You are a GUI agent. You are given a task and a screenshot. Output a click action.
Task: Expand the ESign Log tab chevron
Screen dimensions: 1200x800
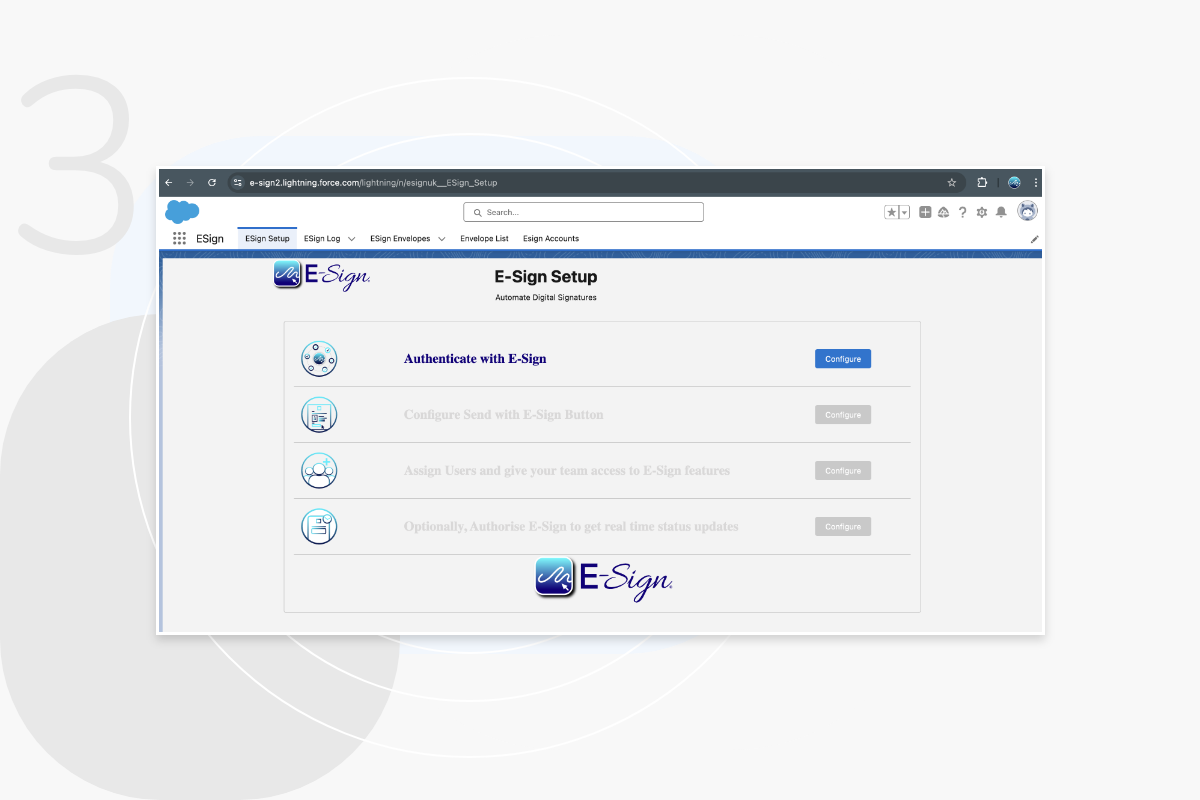coord(351,239)
